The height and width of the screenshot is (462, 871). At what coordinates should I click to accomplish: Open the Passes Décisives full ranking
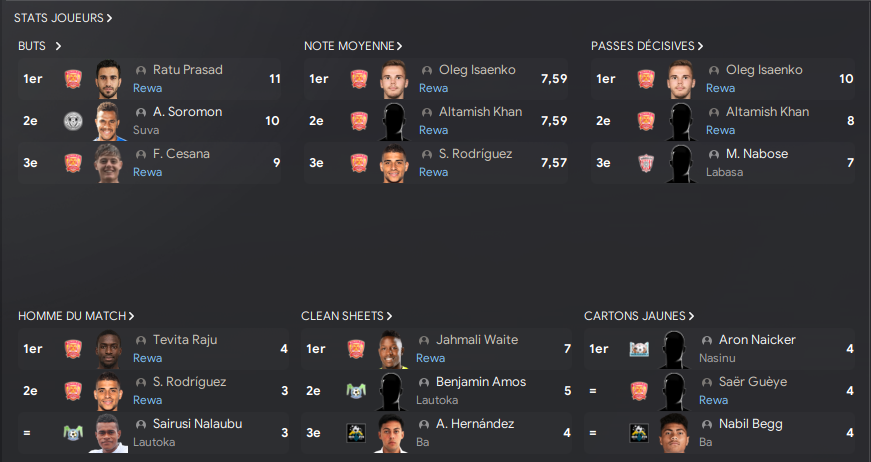pyautogui.click(x=647, y=46)
